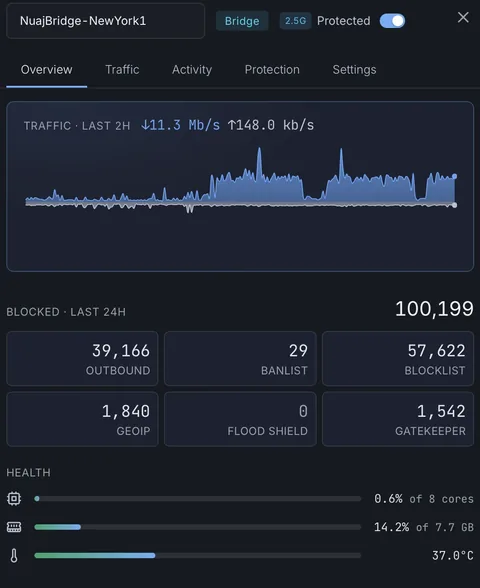480x588 pixels.
Task: Click the Bridge type badge
Action: tap(242, 21)
